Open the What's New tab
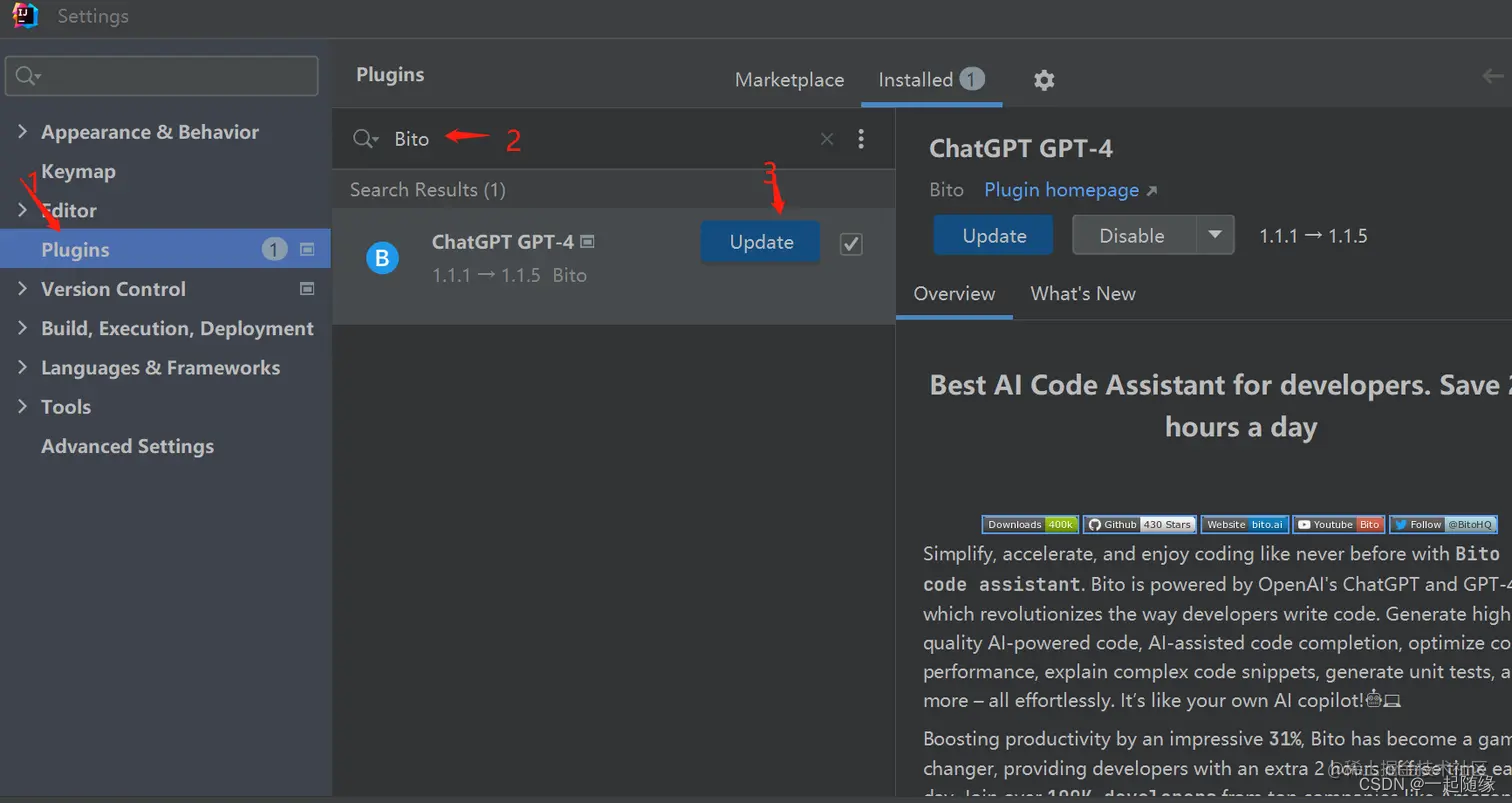The image size is (1512, 803). [x=1083, y=294]
